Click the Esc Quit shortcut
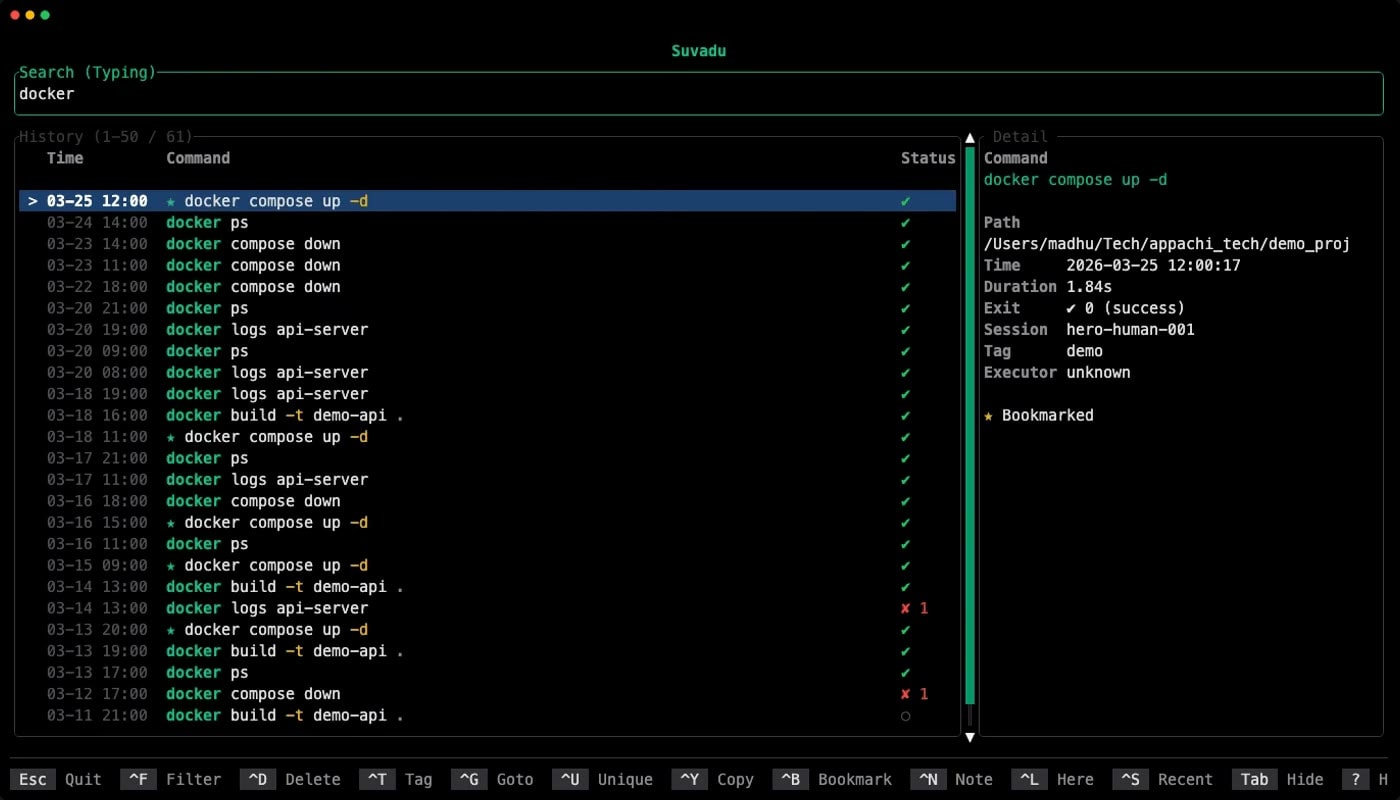Screen dimensions: 1400x800 click(x=55, y=780)
